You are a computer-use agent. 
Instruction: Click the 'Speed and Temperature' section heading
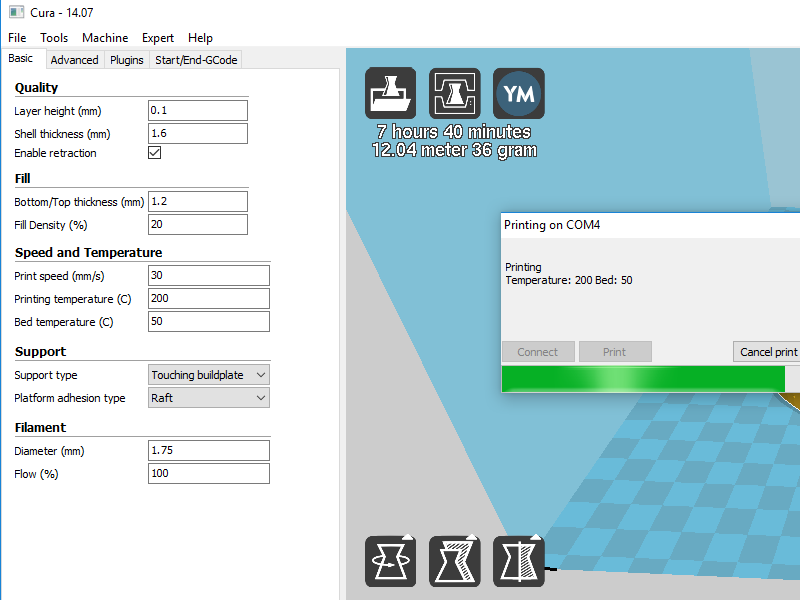[x=88, y=253]
